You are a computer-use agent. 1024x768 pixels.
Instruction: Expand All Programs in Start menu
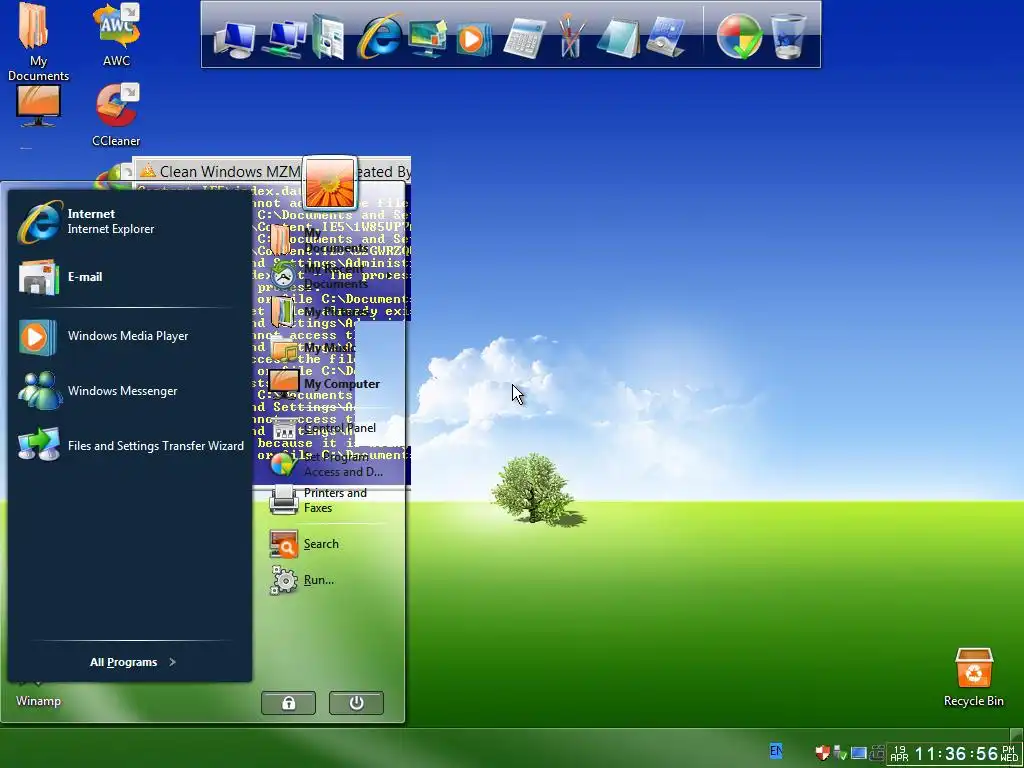[x=133, y=662]
